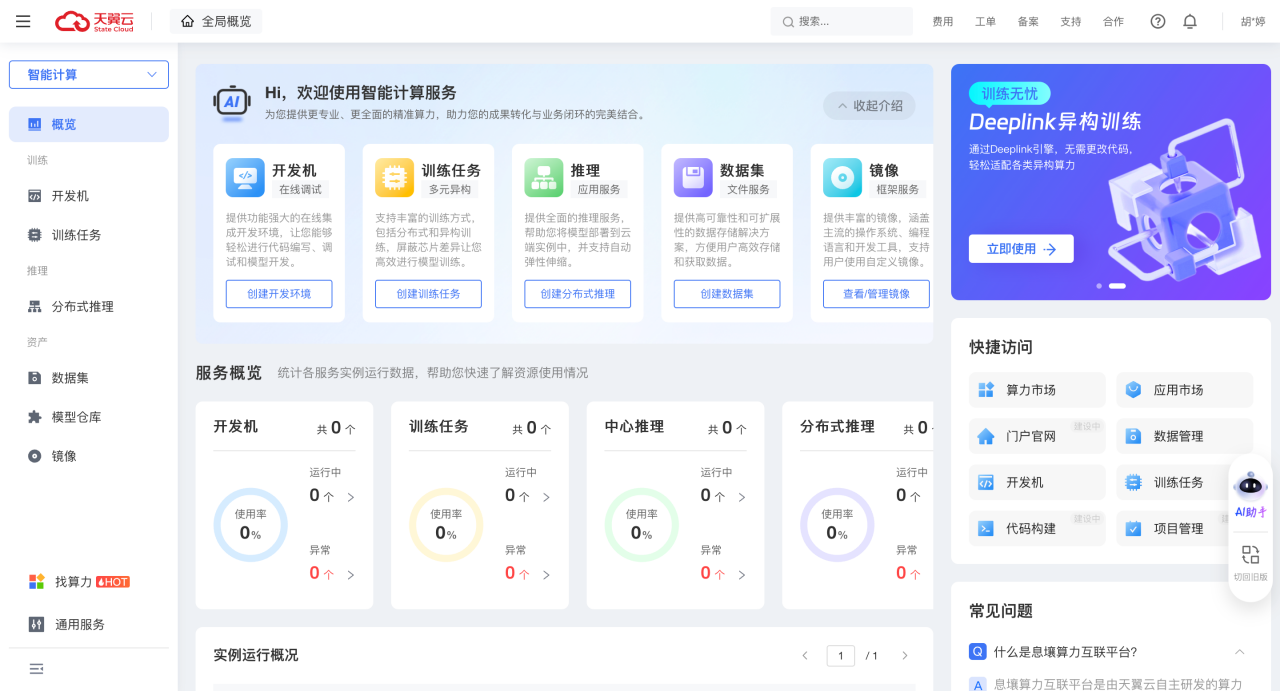This screenshot has width=1280, height=691.
Task: Click the 分布式推理 sidebar icon
Action: (35, 307)
